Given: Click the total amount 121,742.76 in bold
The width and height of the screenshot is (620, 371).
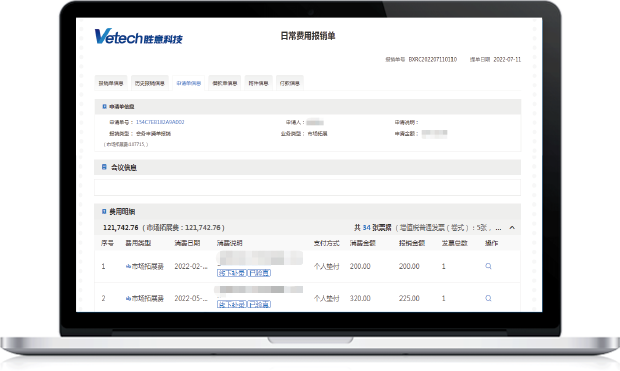Looking at the screenshot, I should pos(121,227).
